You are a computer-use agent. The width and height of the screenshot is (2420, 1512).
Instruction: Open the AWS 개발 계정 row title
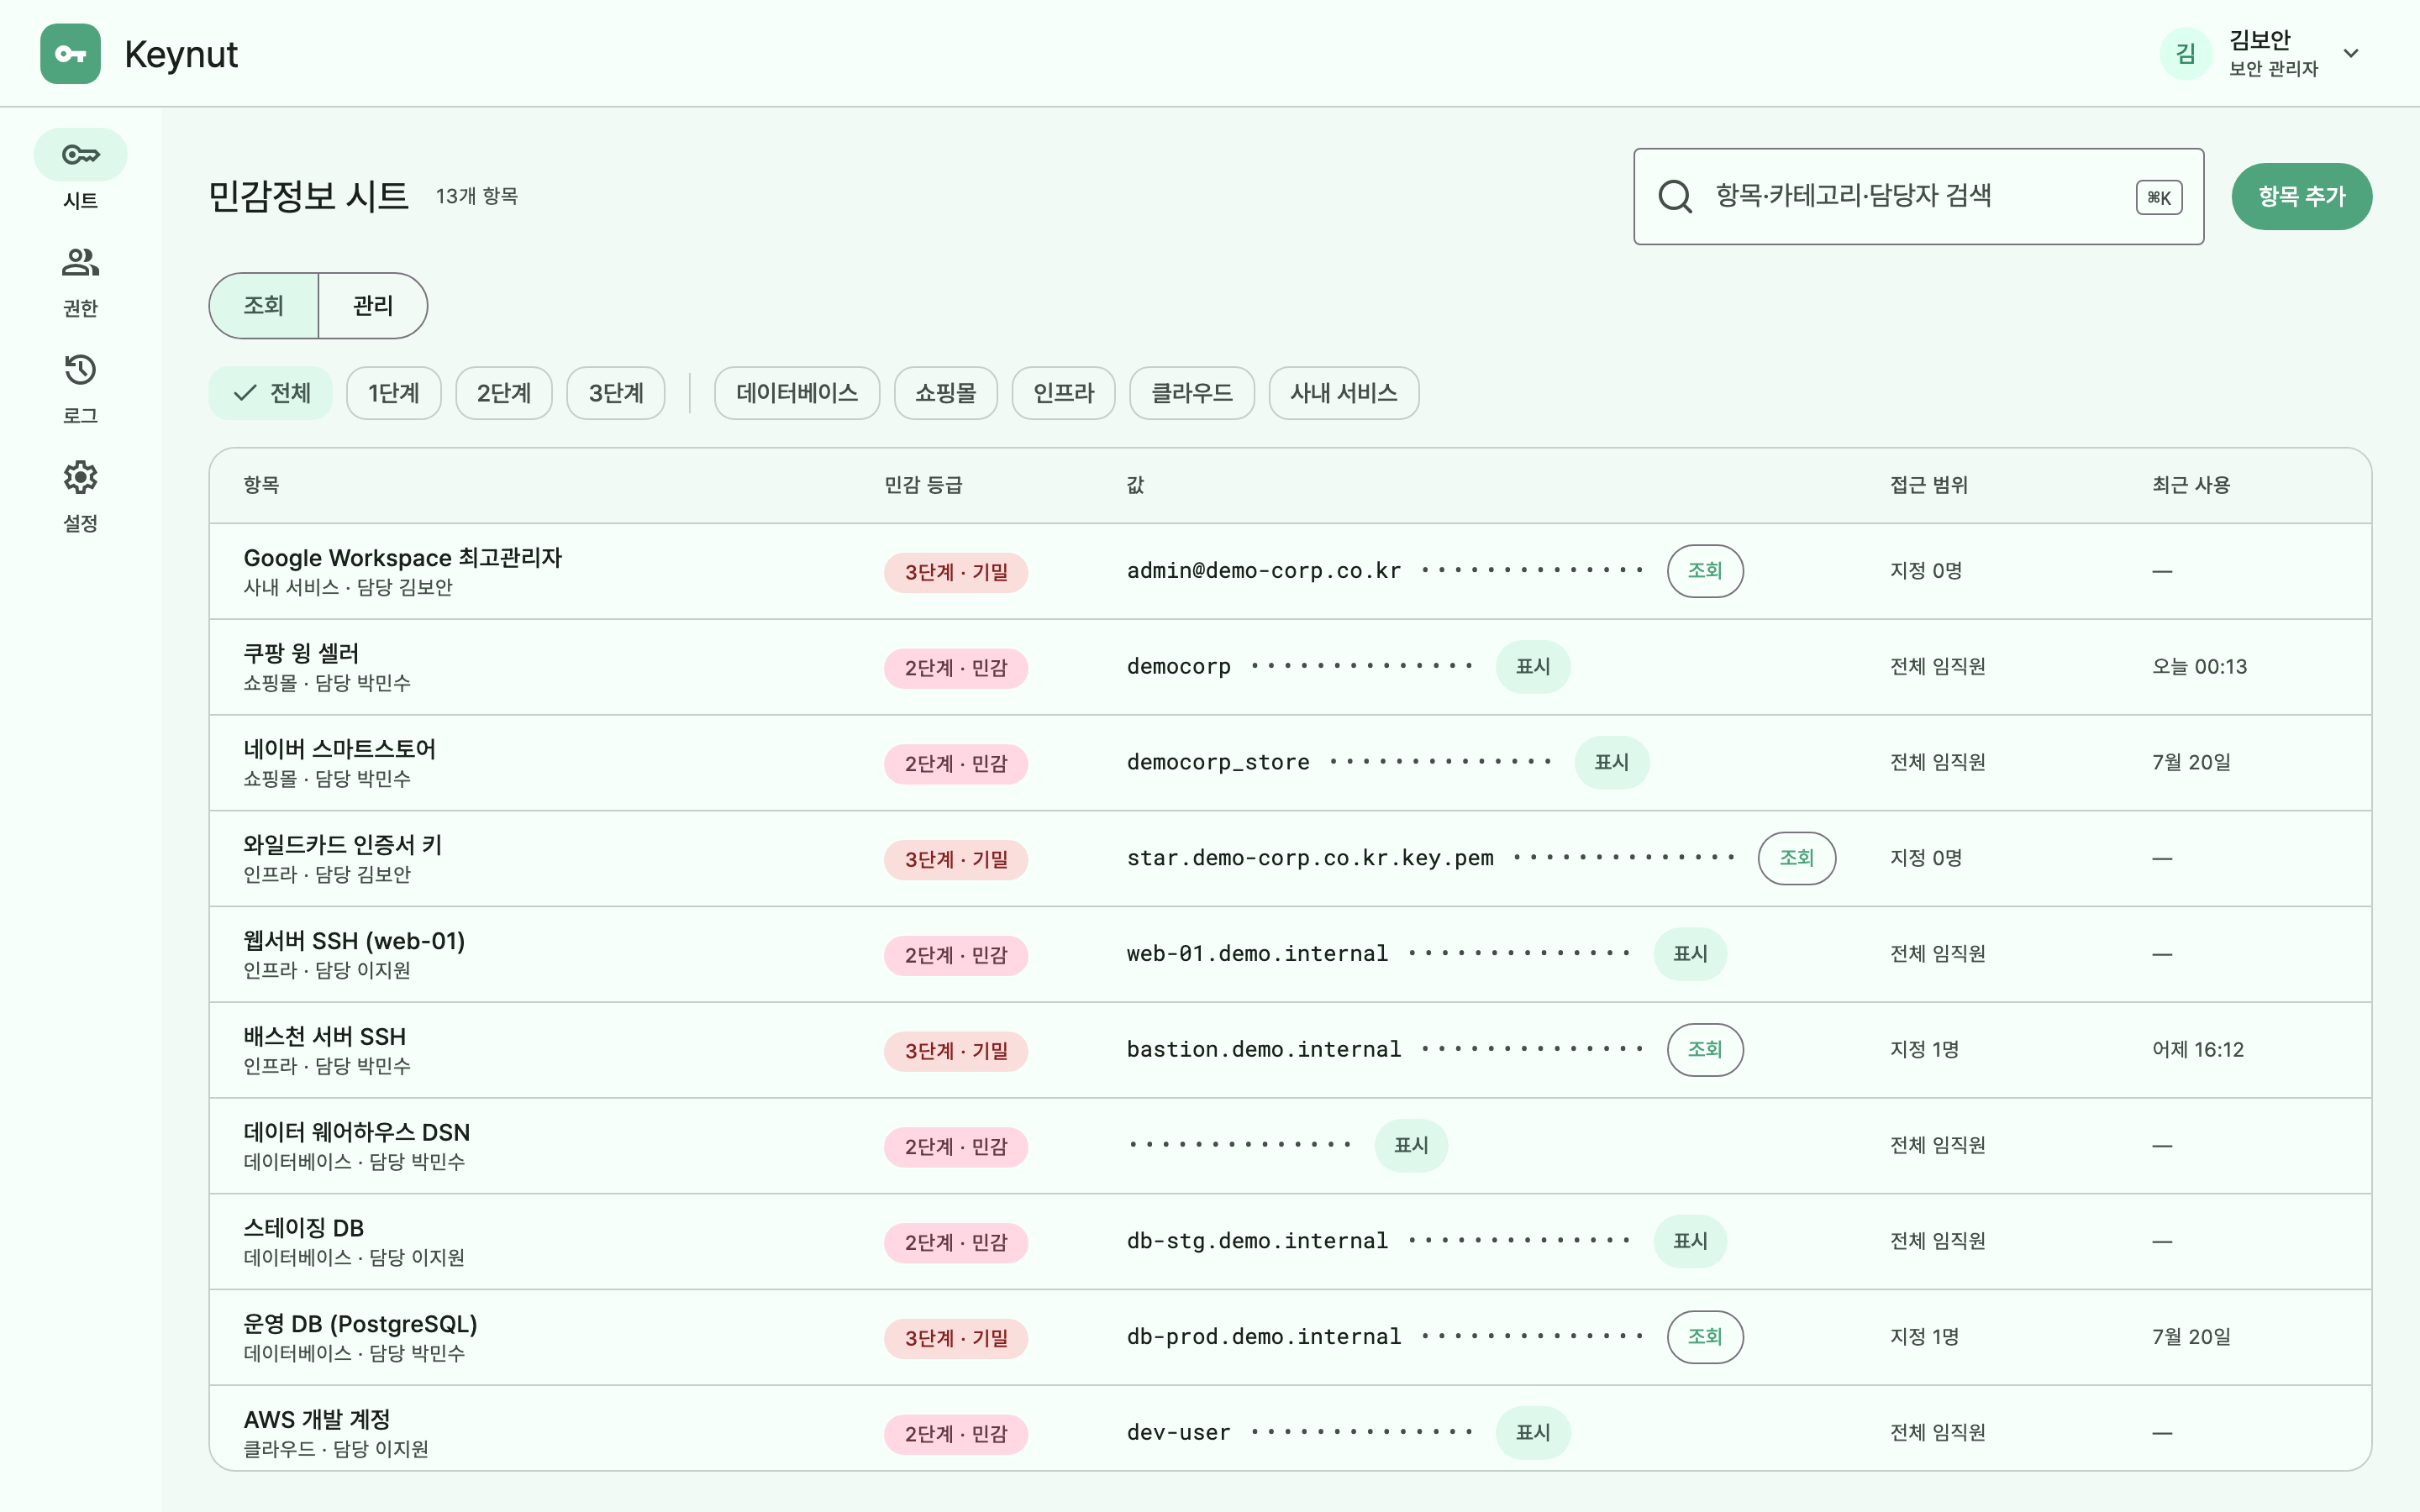[x=317, y=1420]
